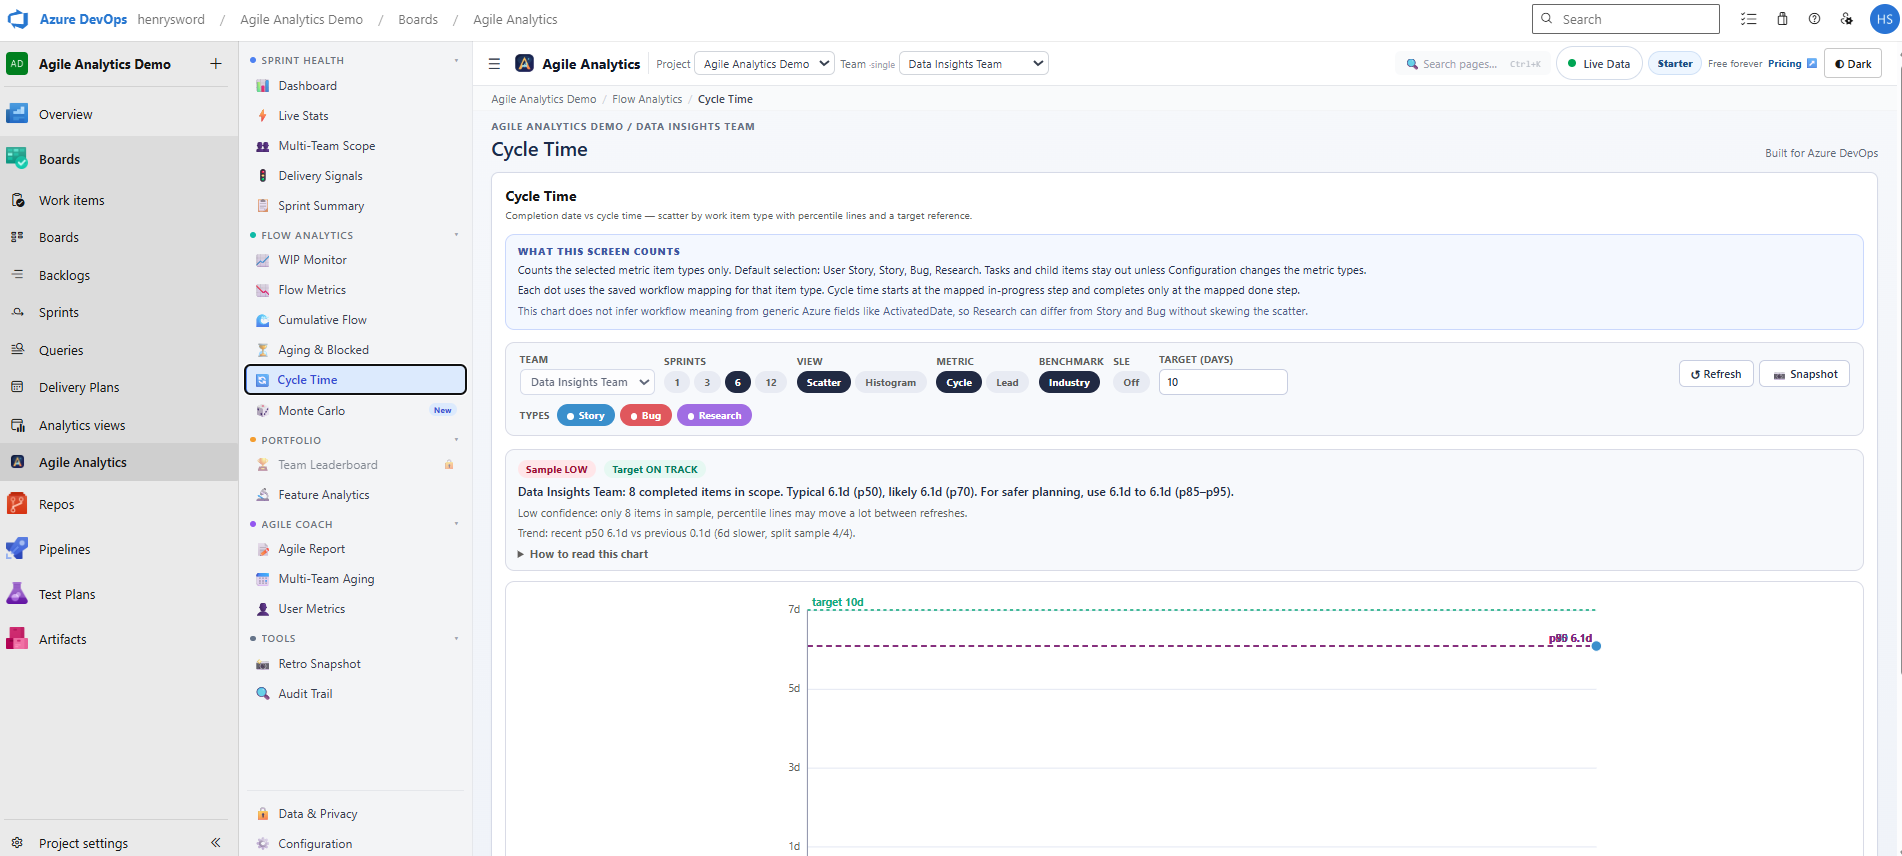Open the Sprints icon in sidebar

pos(17,312)
